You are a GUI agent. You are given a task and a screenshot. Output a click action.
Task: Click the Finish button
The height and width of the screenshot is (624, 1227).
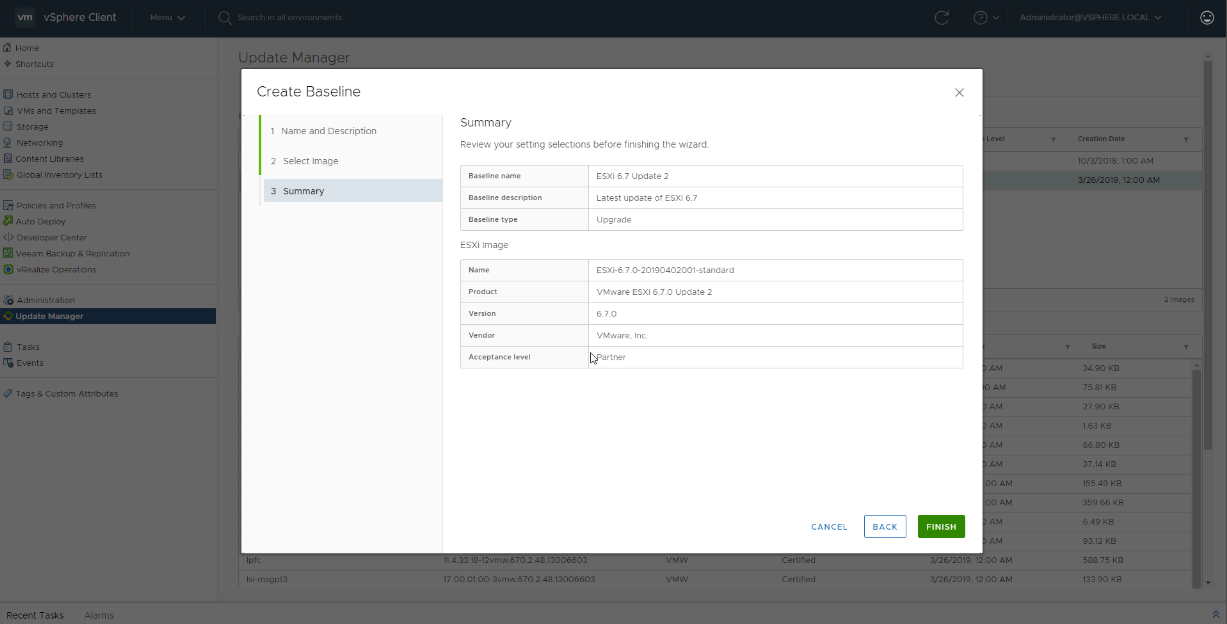pos(941,527)
